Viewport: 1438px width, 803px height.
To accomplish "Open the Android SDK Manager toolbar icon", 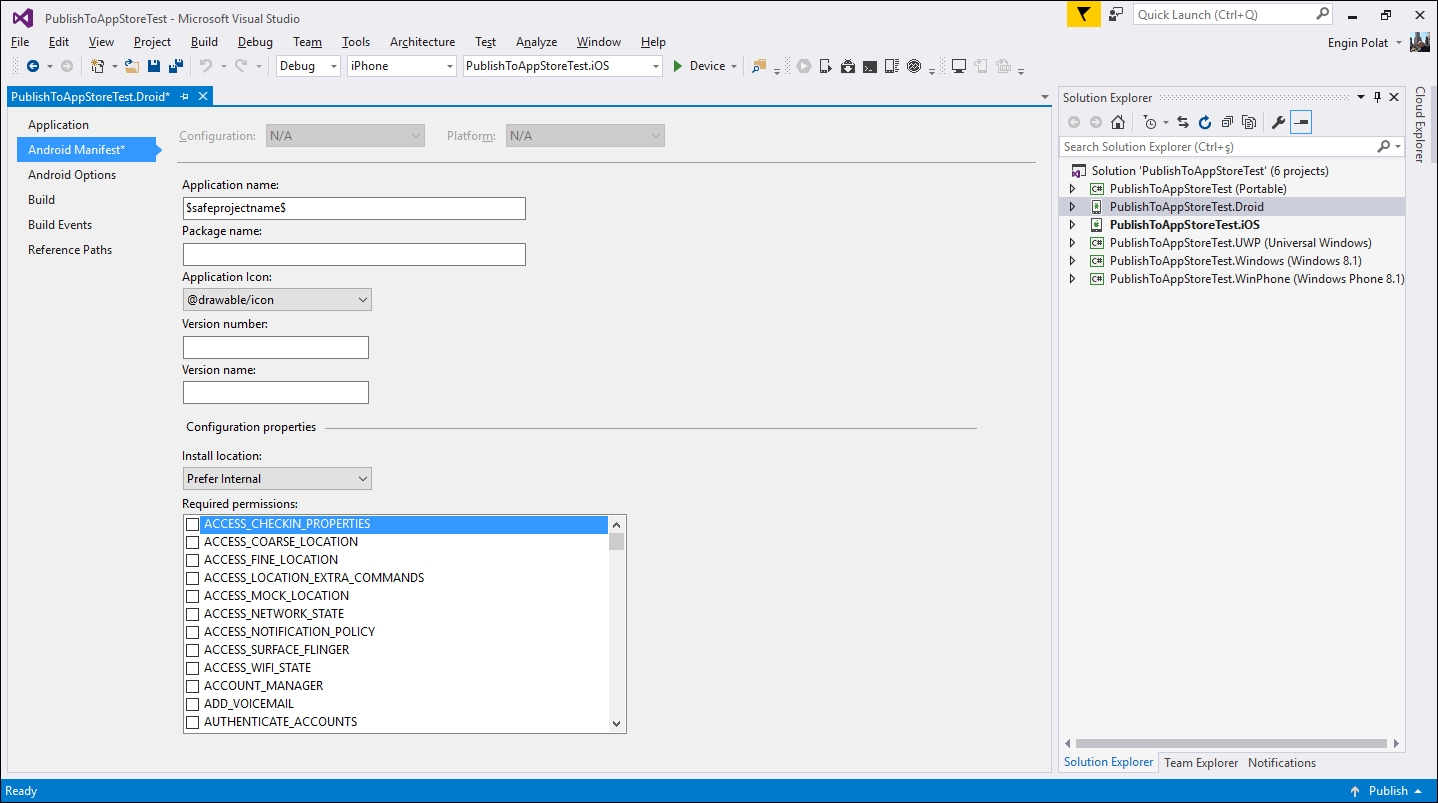I will click(848, 65).
